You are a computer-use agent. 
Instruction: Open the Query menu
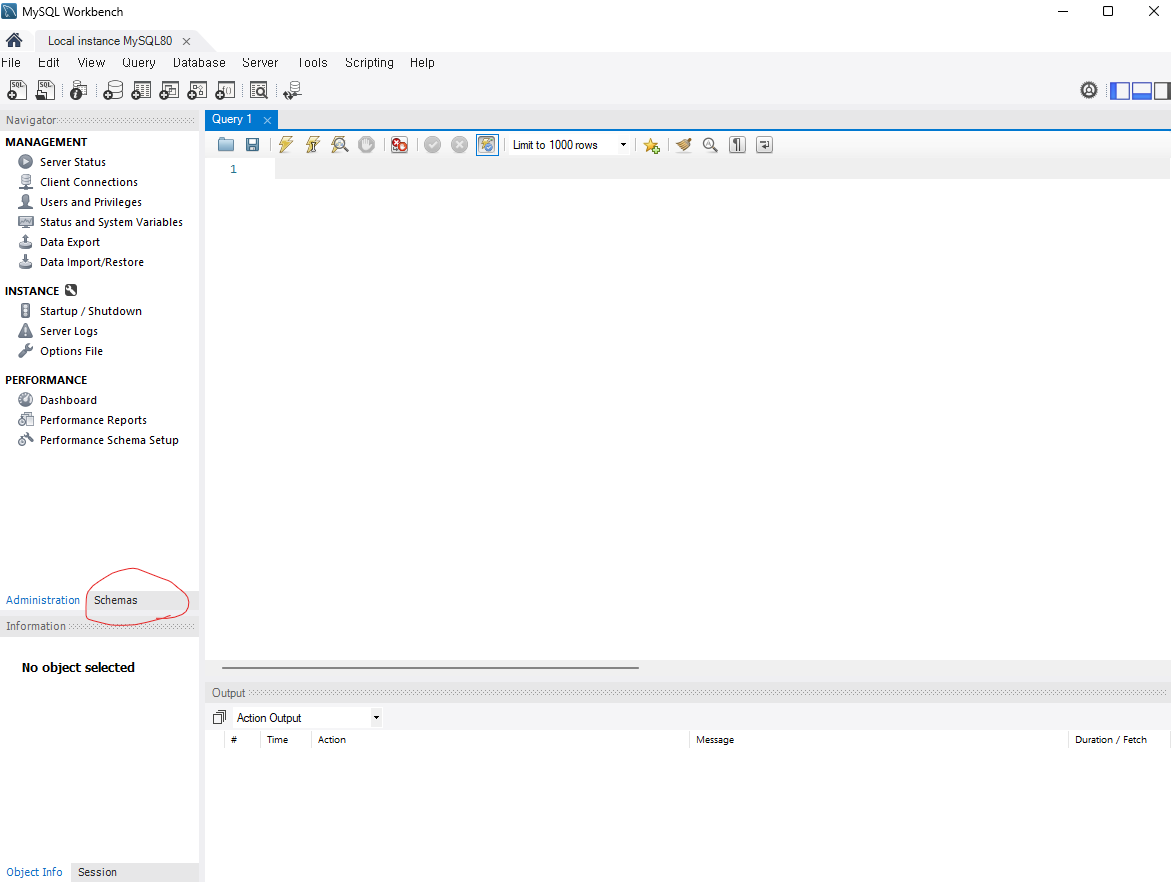pos(139,63)
